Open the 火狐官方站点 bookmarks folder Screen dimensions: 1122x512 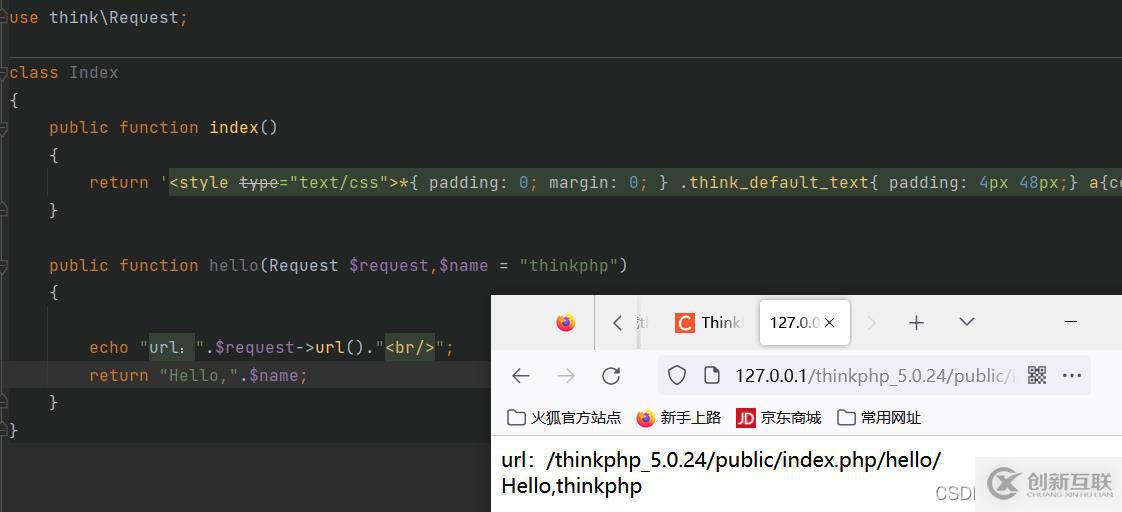565,418
